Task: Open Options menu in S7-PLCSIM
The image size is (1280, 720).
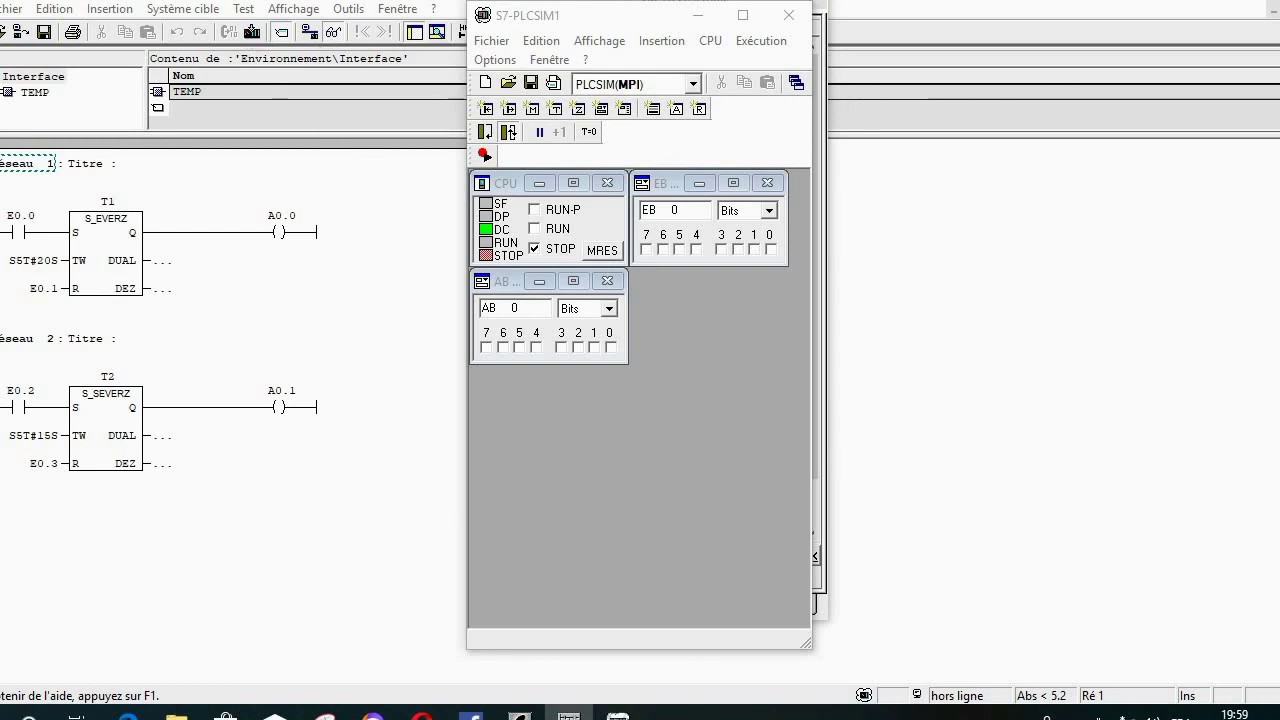Action: click(495, 60)
